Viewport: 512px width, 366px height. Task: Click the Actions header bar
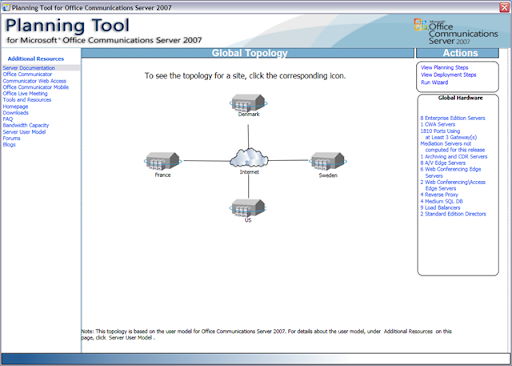click(458, 53)
